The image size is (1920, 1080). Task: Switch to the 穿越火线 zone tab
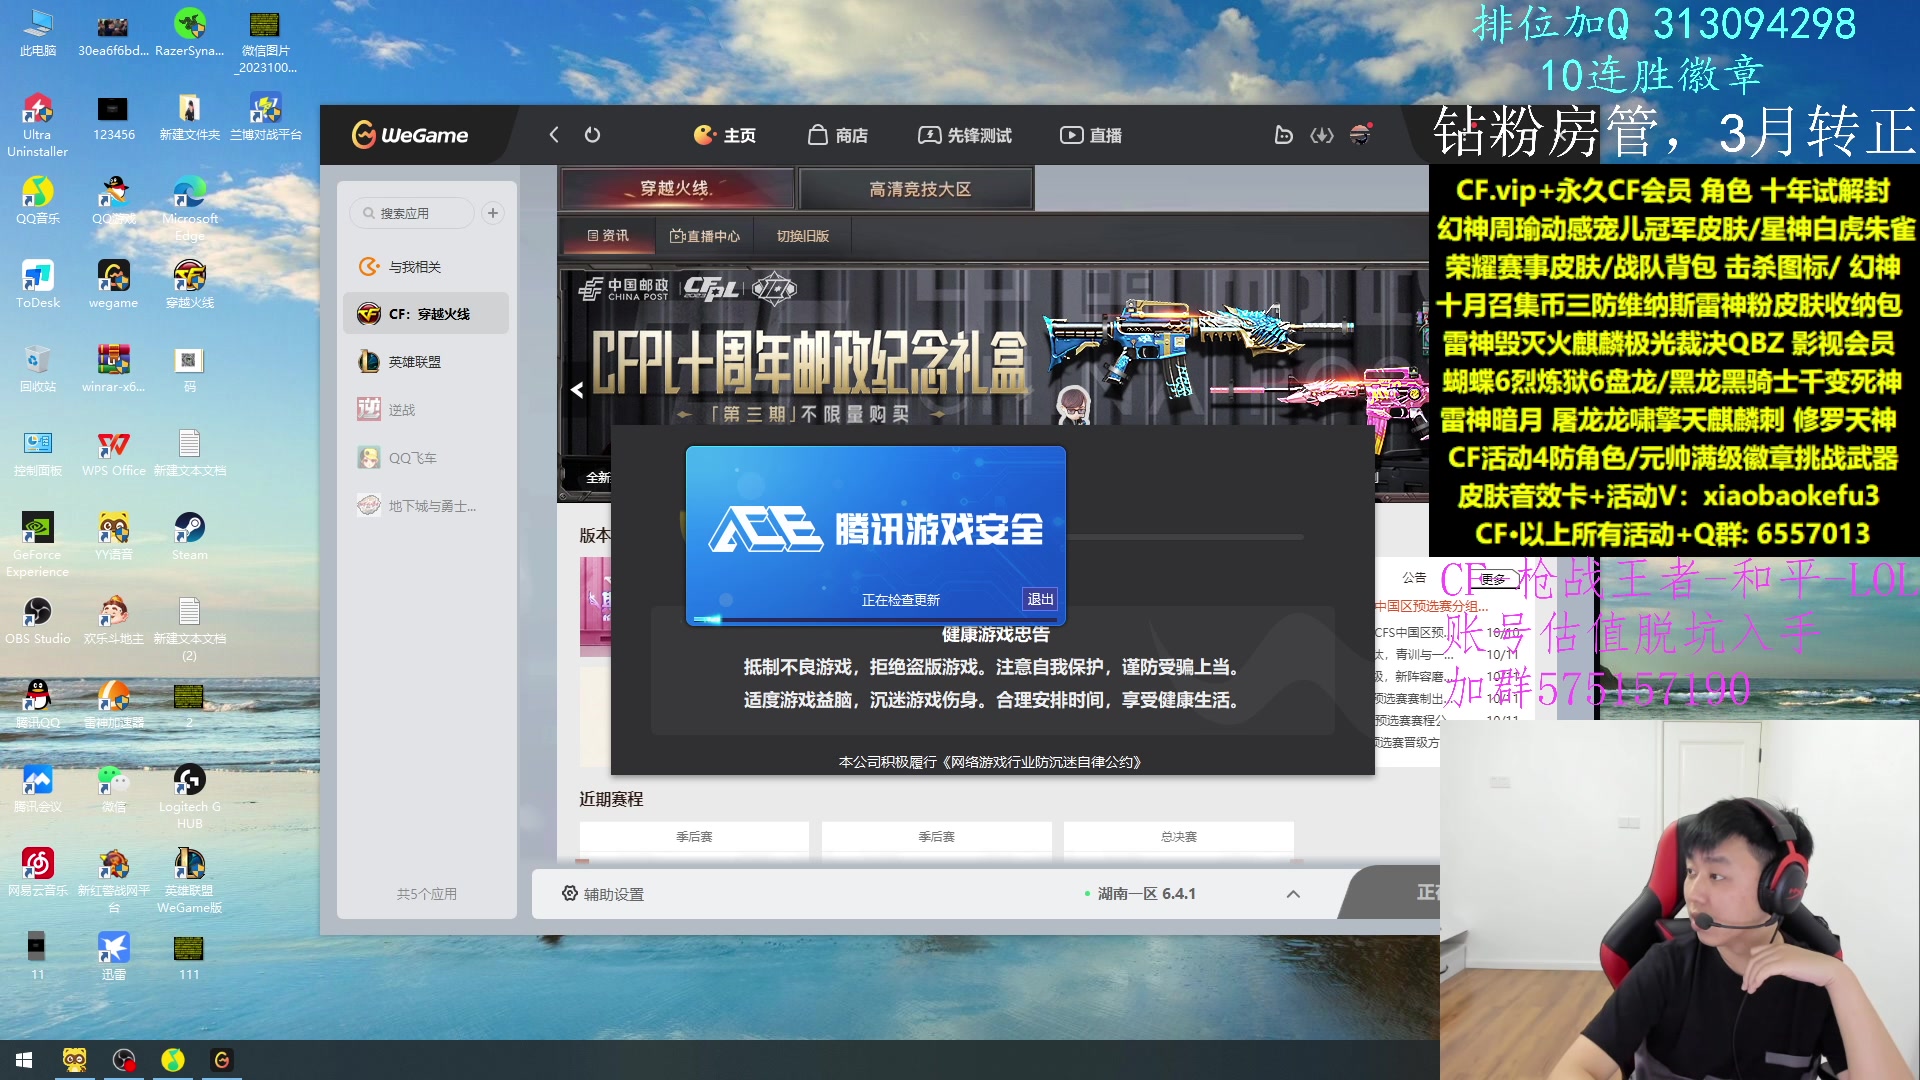click(x=677, y=188)
